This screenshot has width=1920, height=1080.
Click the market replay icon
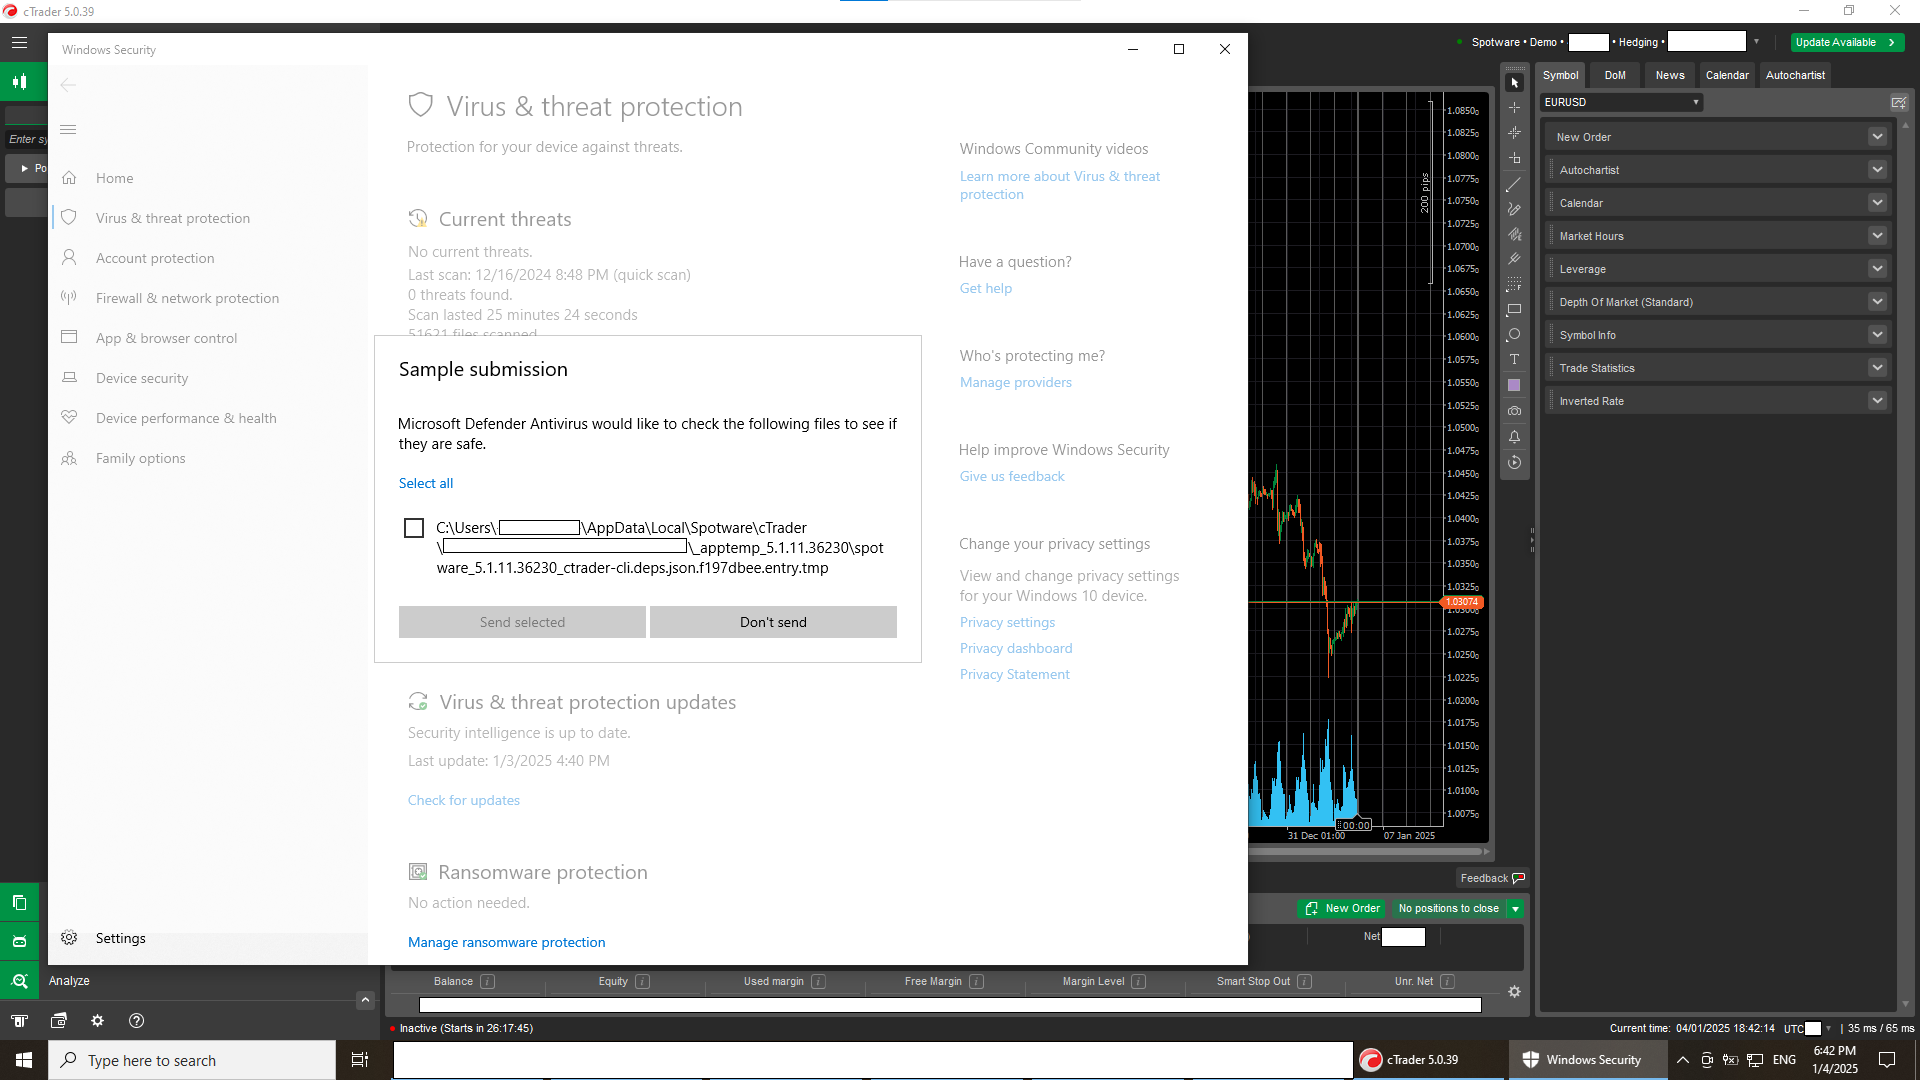tap(1514, 462)
